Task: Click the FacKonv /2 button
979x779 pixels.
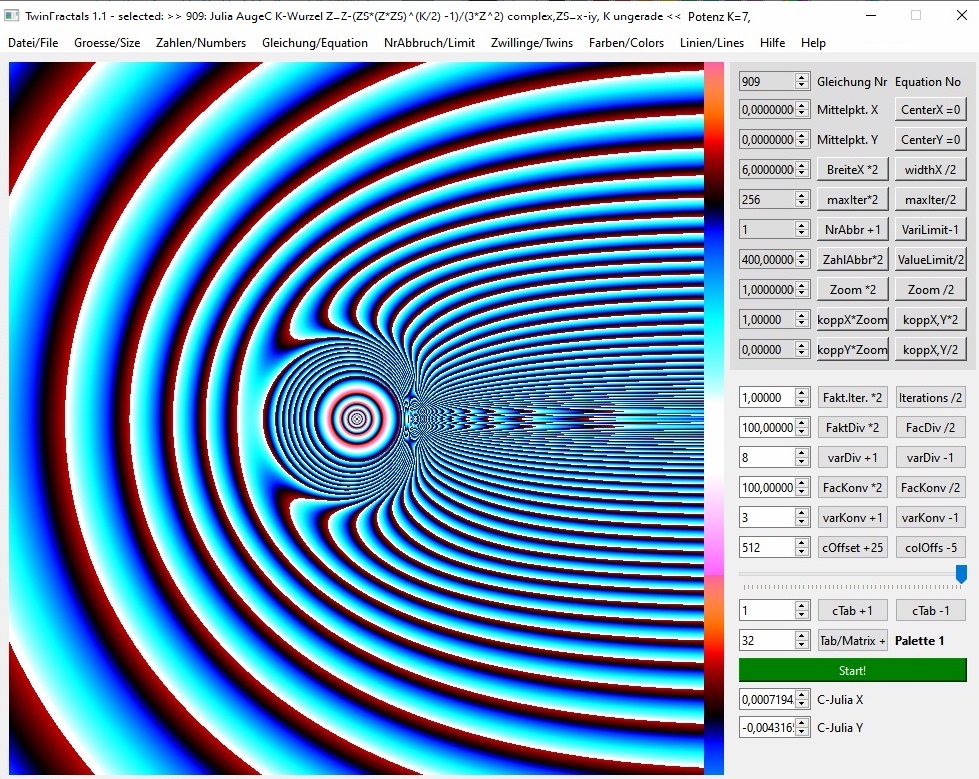Action: tap(930, 487)
